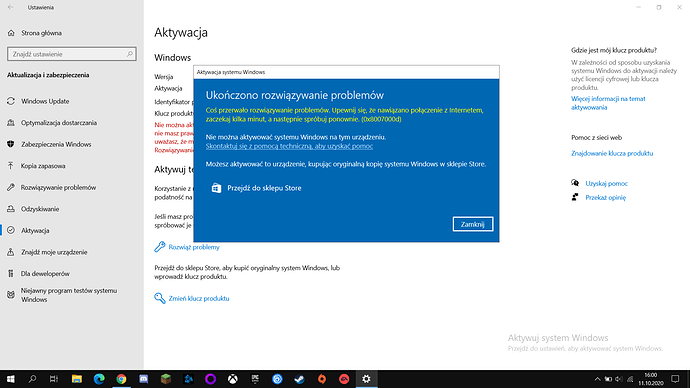This screenshot has height=388, width=690.
Task: Open the Store via the shopping bag icon
Action: pos(216,188)
